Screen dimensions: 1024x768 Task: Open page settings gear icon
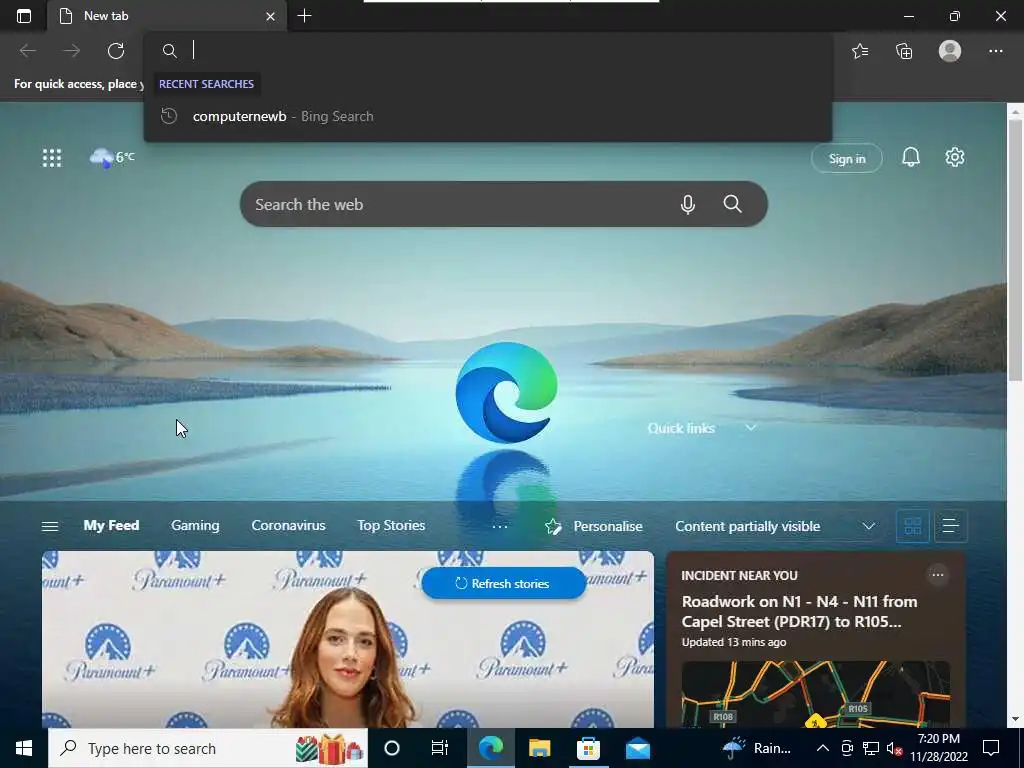pyautogui.click(x=954, y=157)
